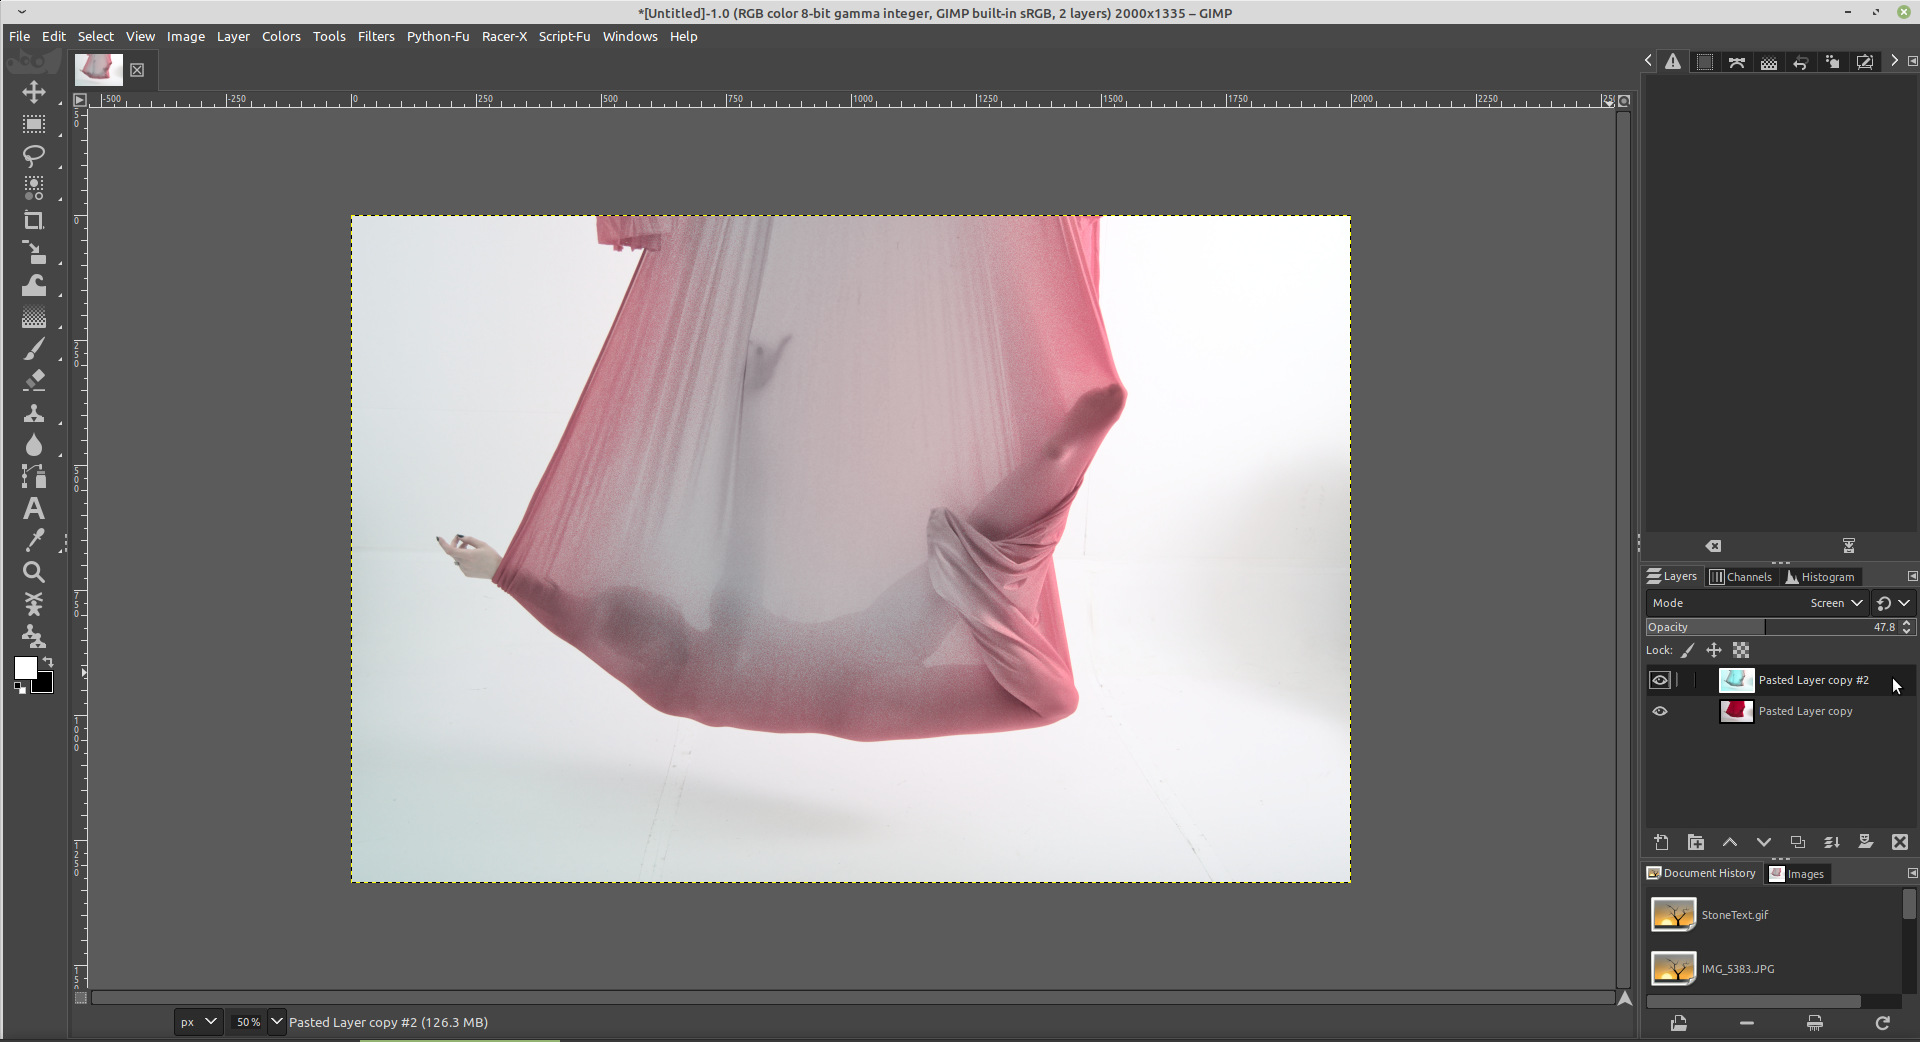Click the white foreground color swatch
Screen dimensions: 1920x1042
24,667
